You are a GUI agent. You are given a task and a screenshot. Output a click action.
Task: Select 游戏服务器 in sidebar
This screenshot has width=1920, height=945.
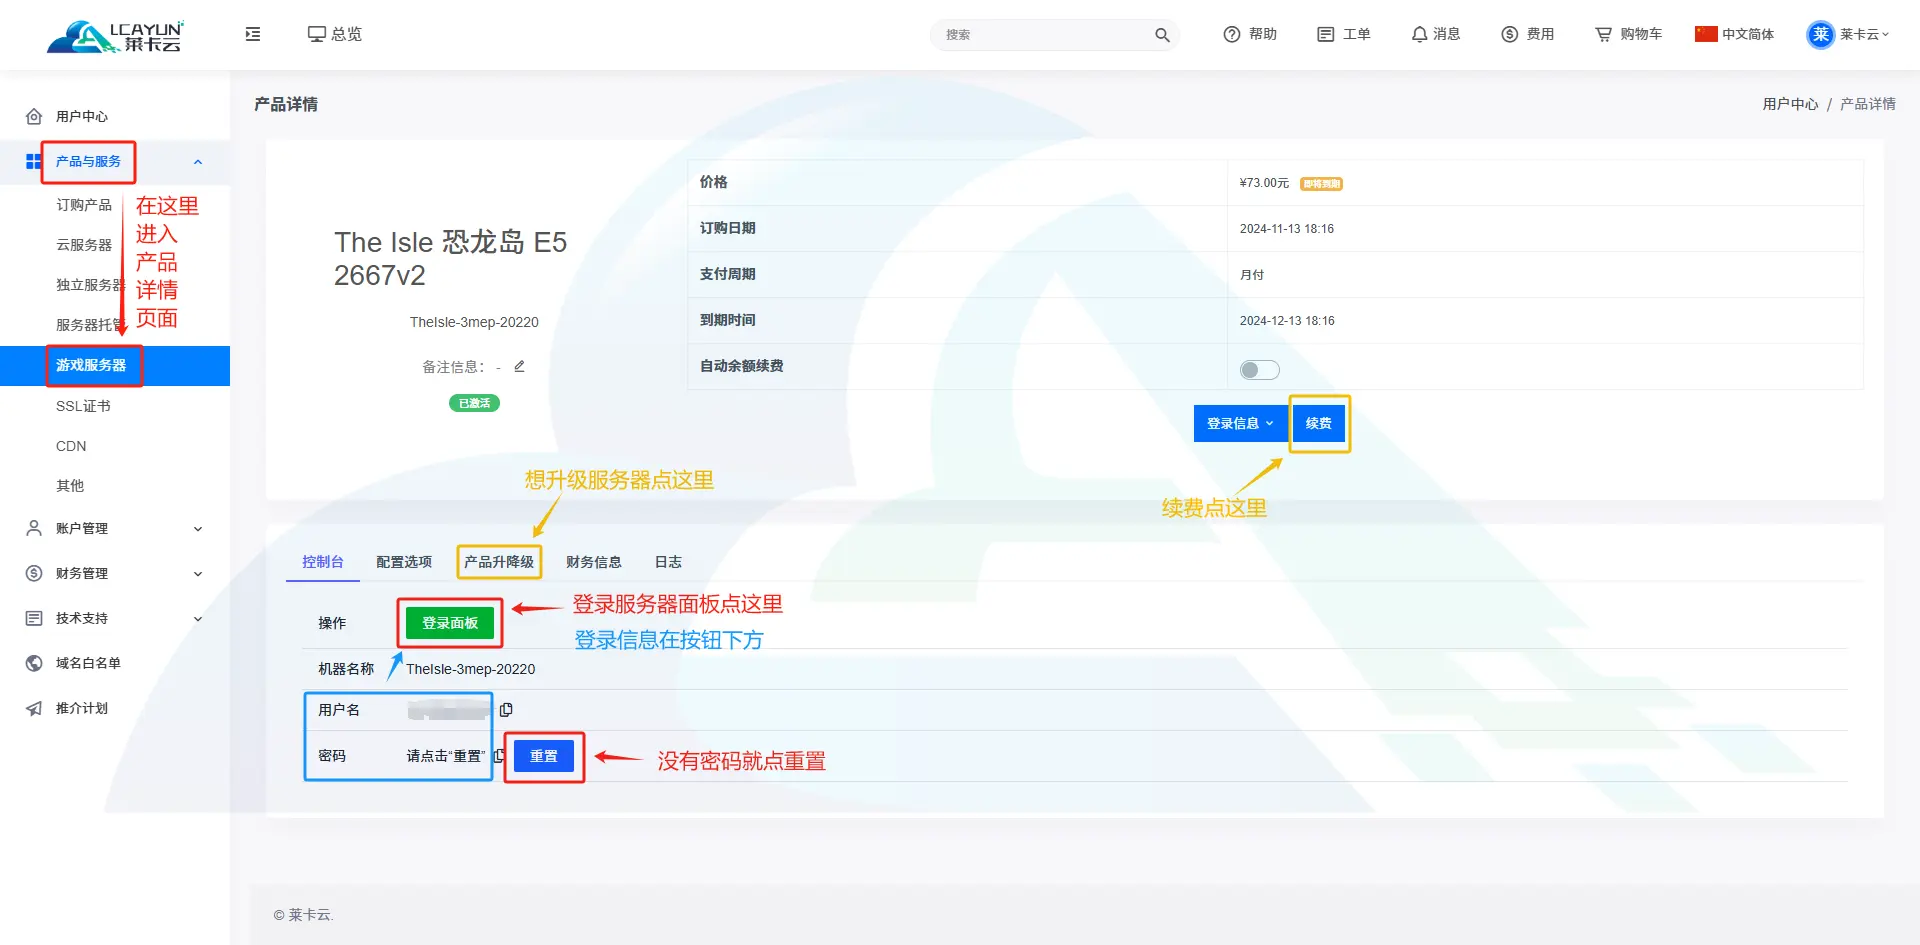tap(115, 366)
